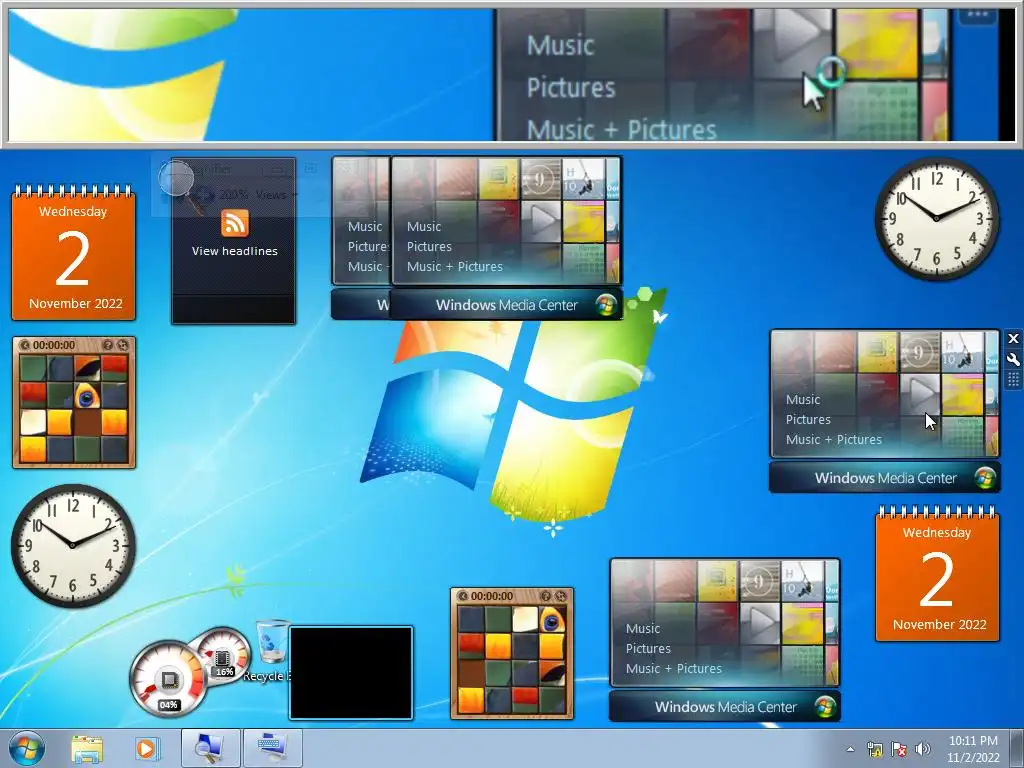Pause timer icon on puzzle under calendar
The image size is (1024, 768).
(x=25, y=345)
